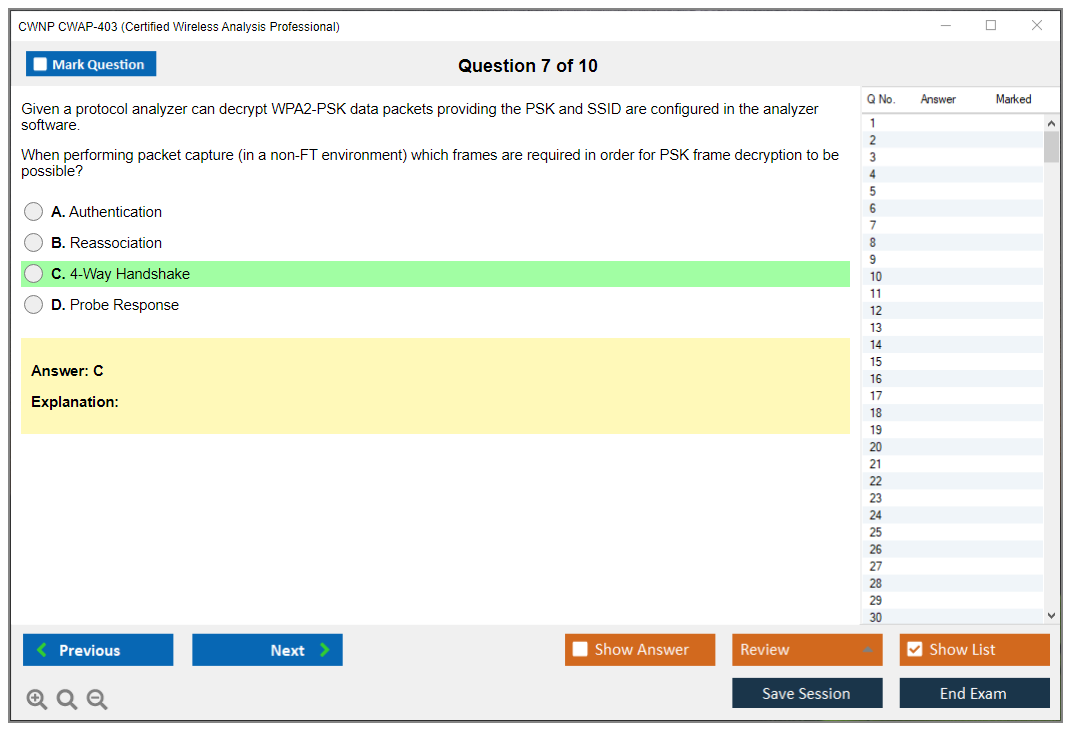Screen dimensions: 1075x735
Task: Minimize the exam window
Action: tap(945, 26)
